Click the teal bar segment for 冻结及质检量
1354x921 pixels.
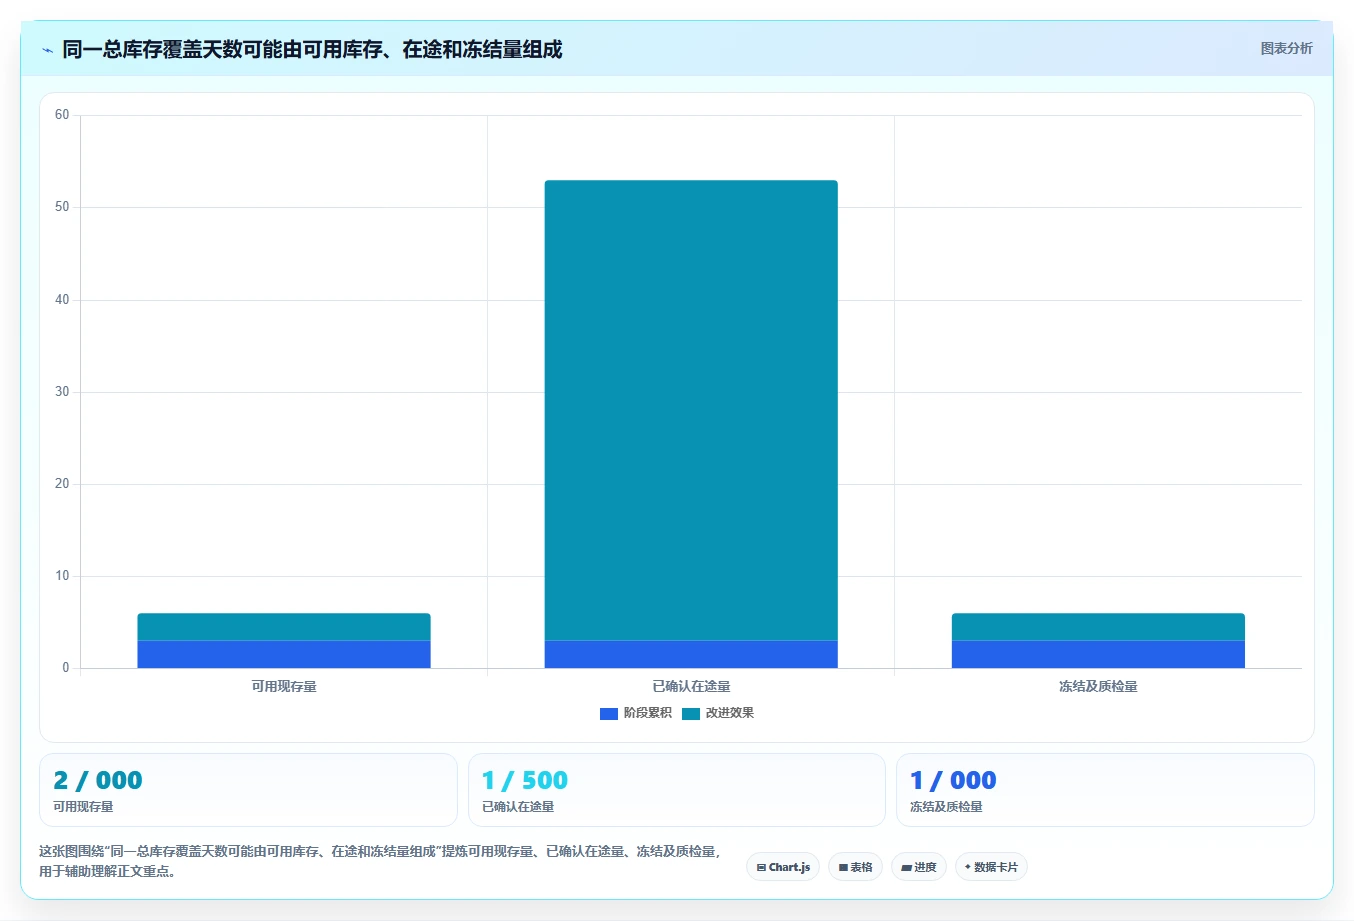[1098, 627]
